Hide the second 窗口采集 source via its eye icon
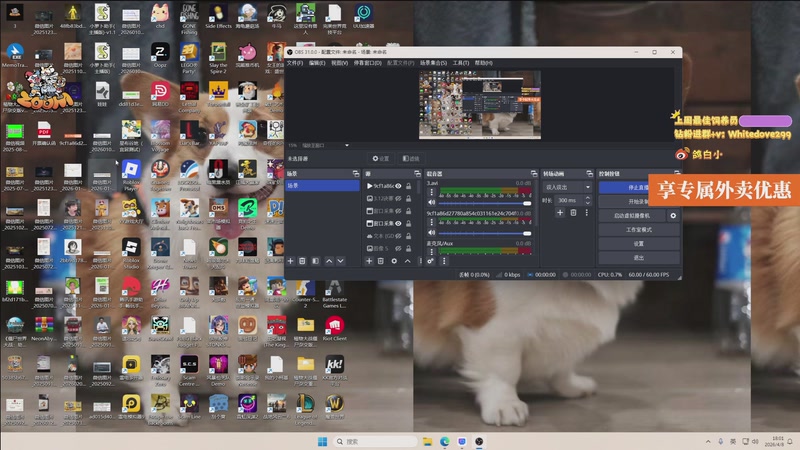The image size is (800, 450). 398,223
